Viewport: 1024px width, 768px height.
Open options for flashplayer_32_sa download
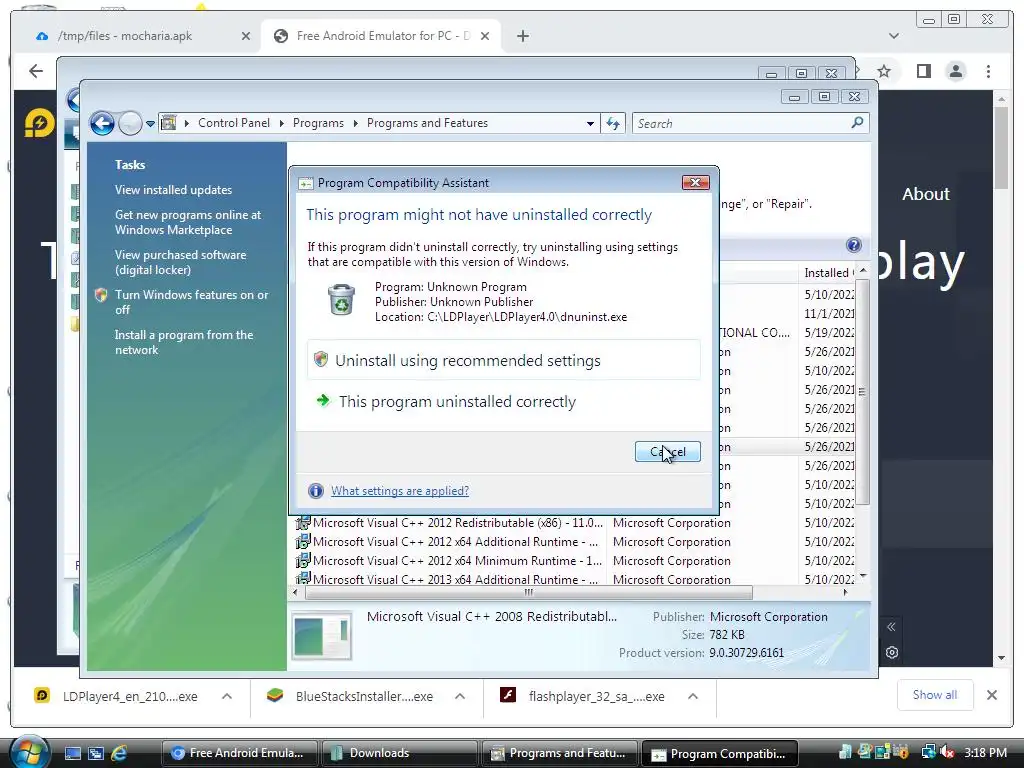[x=693, y=696]
